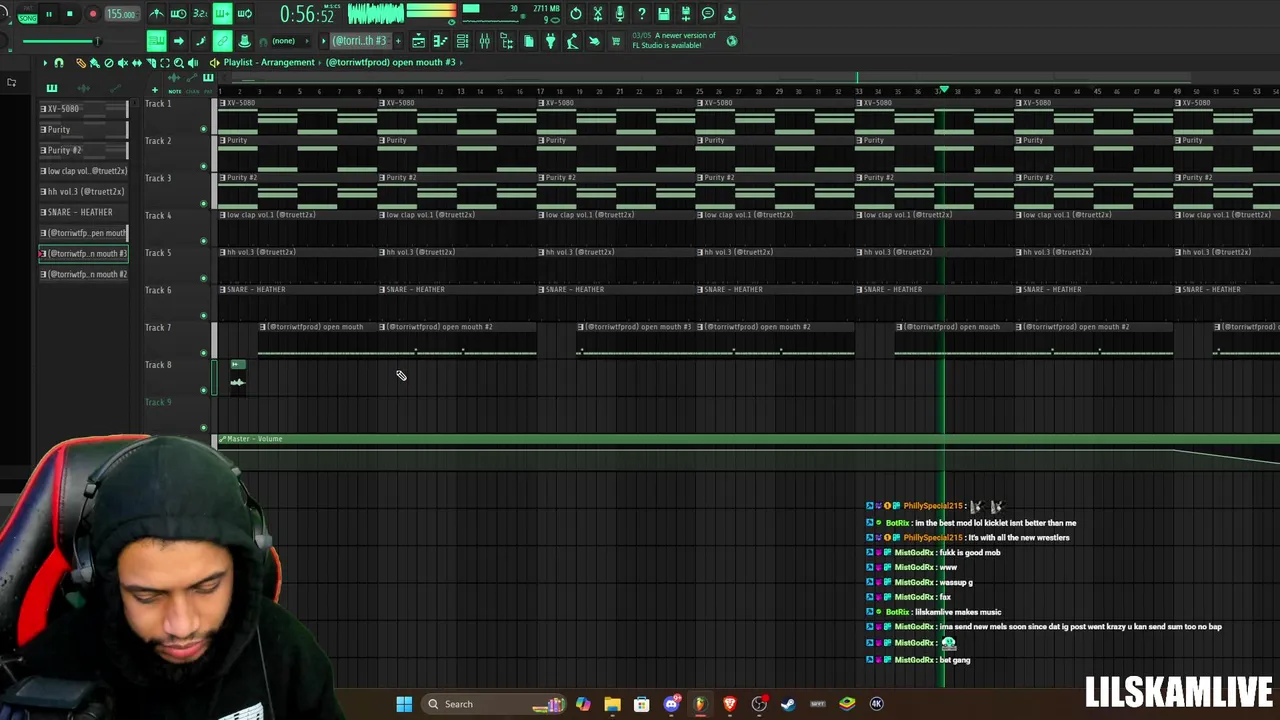The width and height of the screenshot is (1280, 720).
Task: Click the step editing arrow icon
Action: pos(178,41)
